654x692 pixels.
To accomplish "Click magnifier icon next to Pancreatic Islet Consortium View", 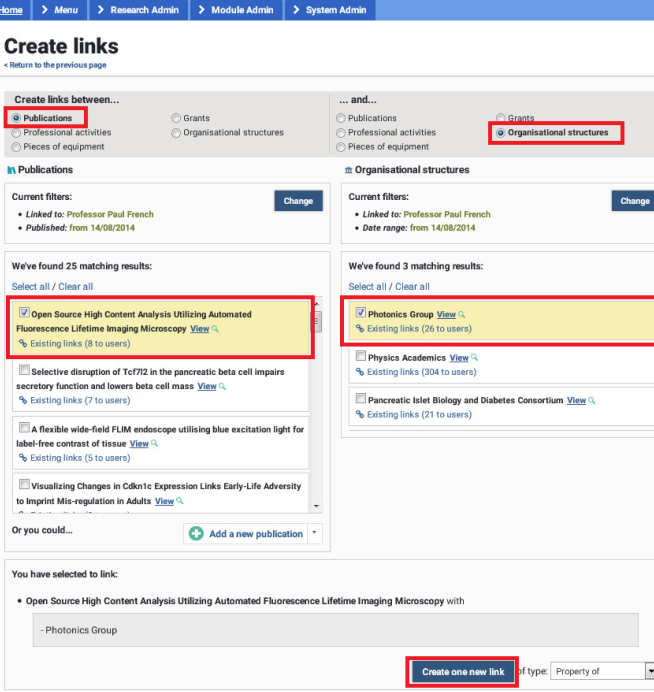I will pyautogui.click(x=593, y=401).
